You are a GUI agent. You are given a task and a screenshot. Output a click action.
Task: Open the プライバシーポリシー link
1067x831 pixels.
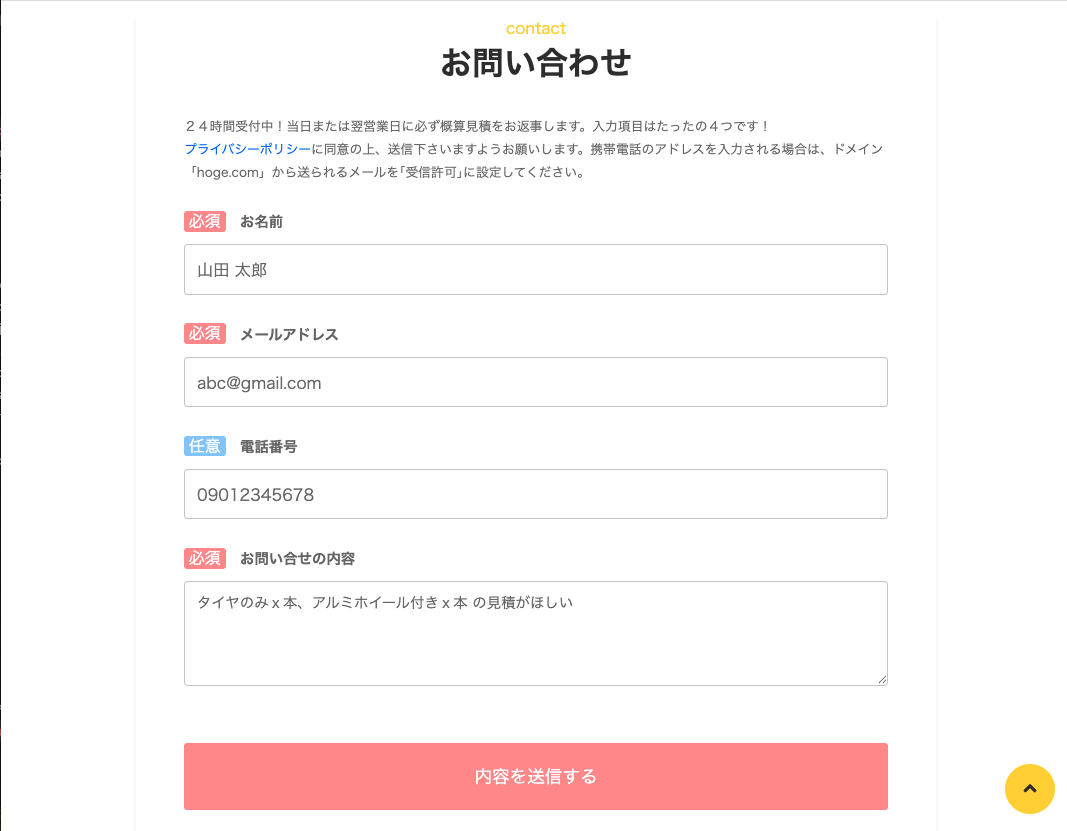pyautogui.click(x=247, y=149)
